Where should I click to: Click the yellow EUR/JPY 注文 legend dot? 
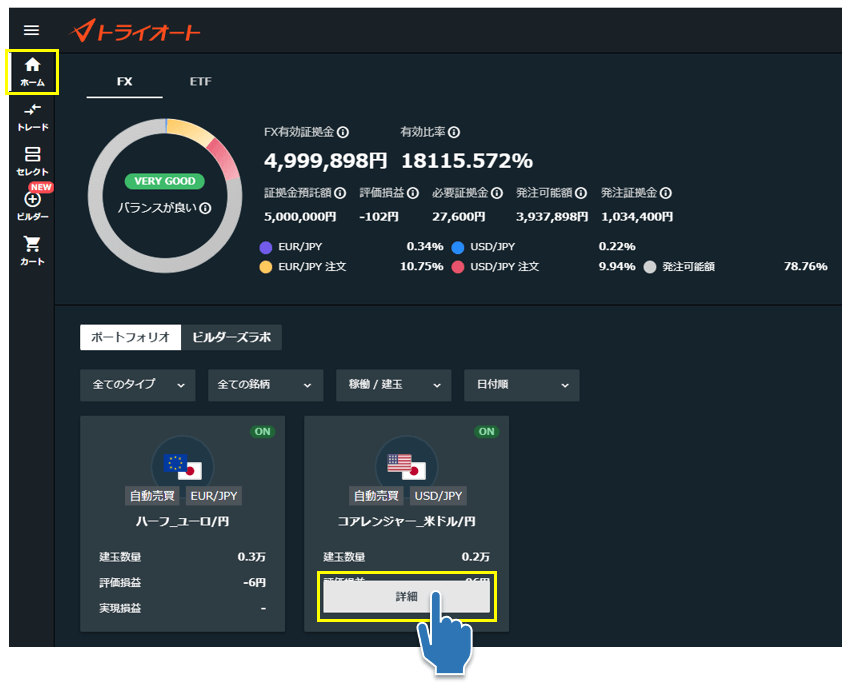coord(266,267)
